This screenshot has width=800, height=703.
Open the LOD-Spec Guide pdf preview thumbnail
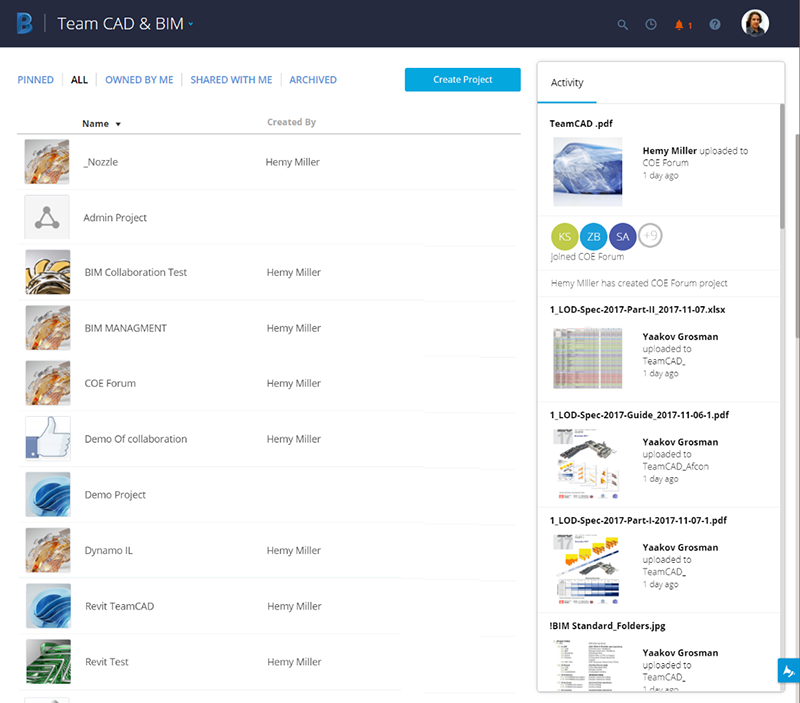click(x=588, y=463)
